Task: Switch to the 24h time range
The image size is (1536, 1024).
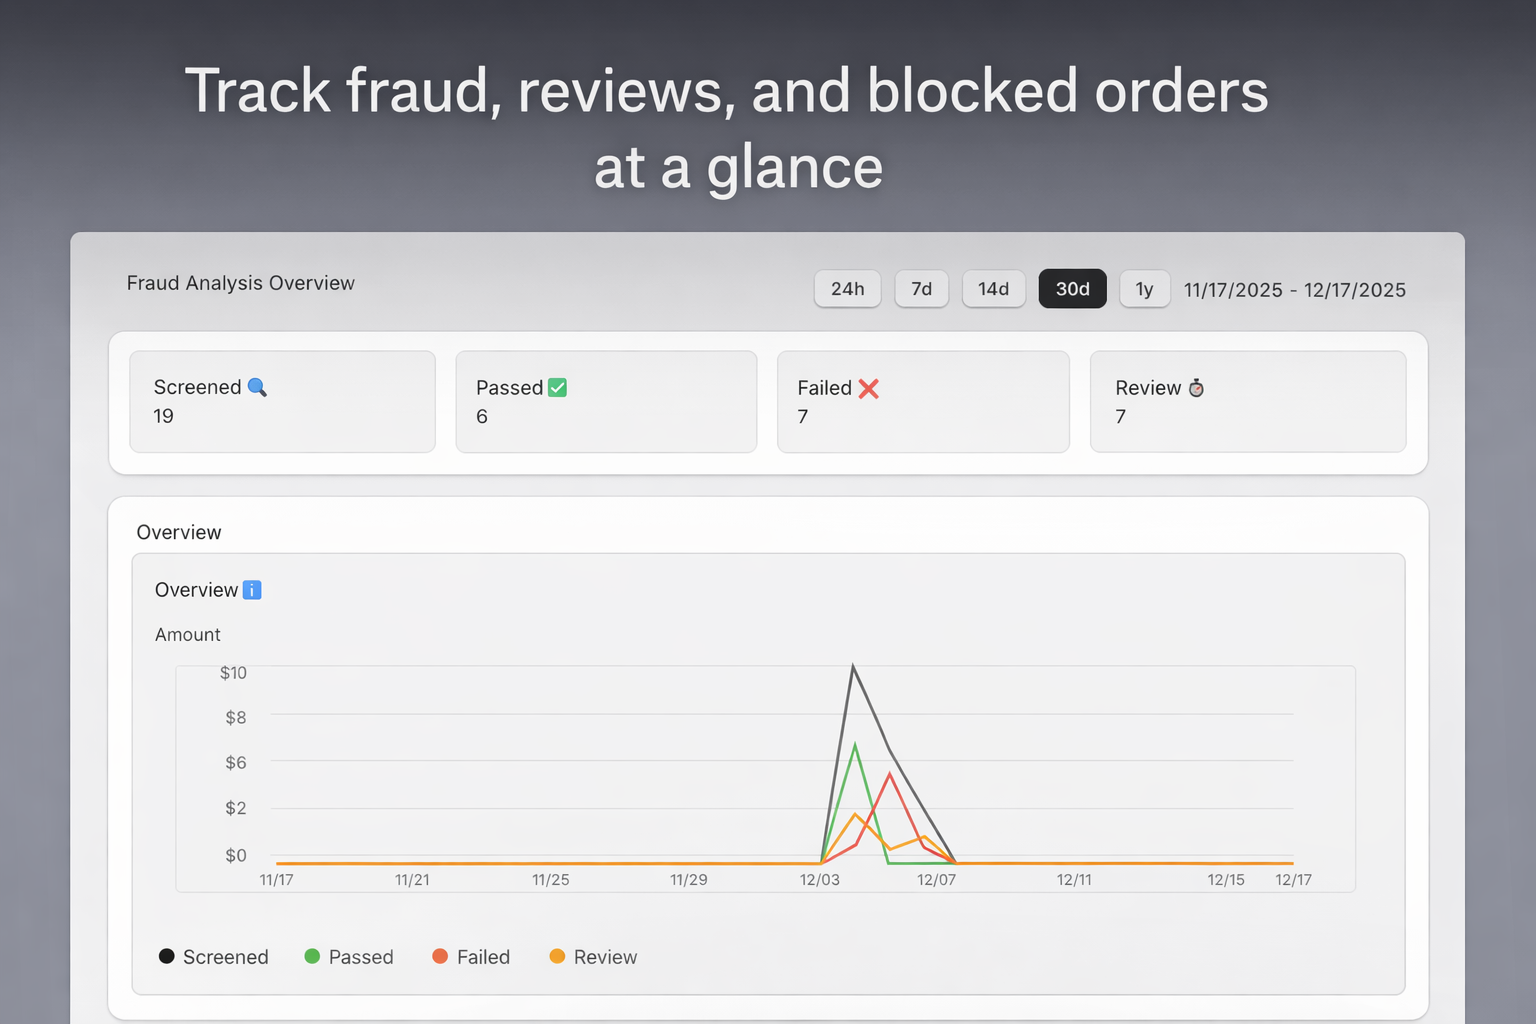Action: (x=847, y=289)
